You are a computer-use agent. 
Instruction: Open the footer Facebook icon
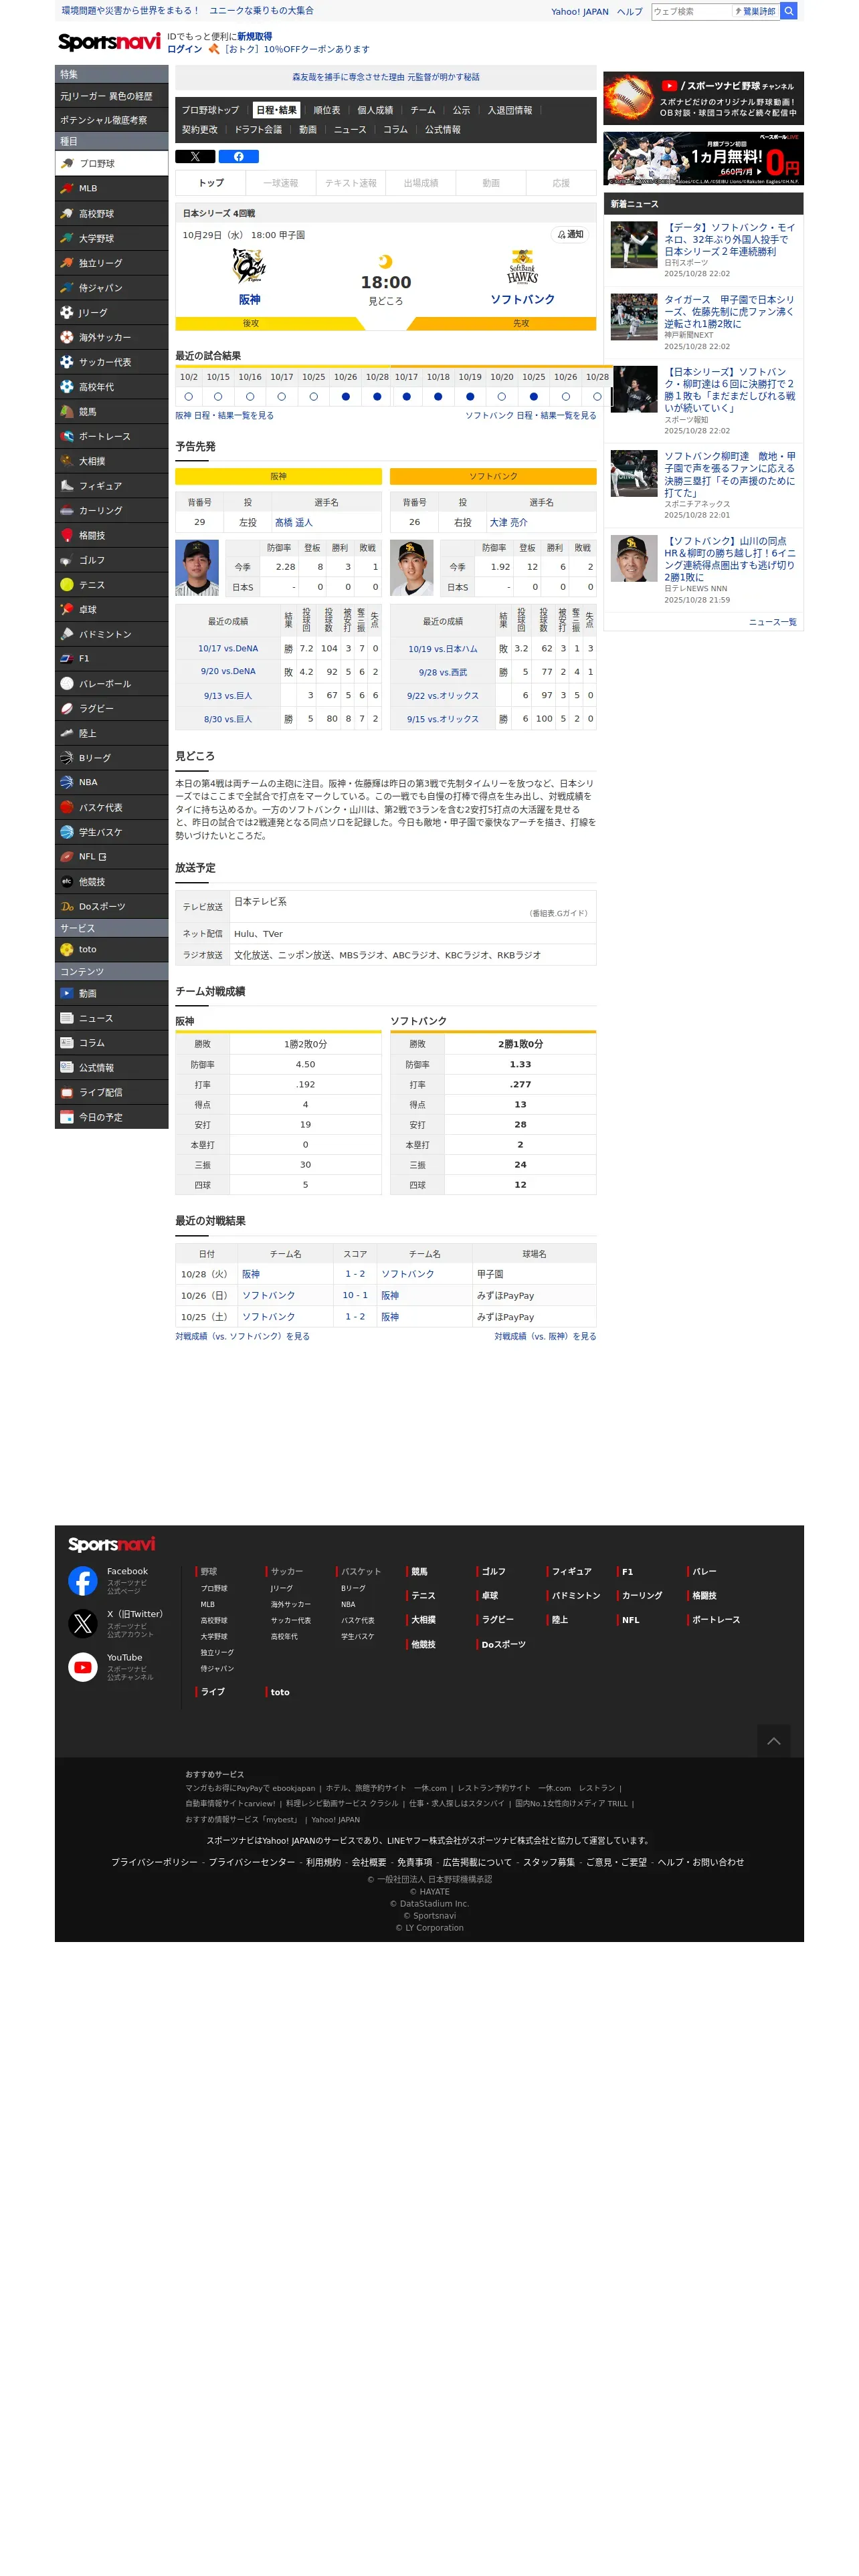click(82, 1580)
